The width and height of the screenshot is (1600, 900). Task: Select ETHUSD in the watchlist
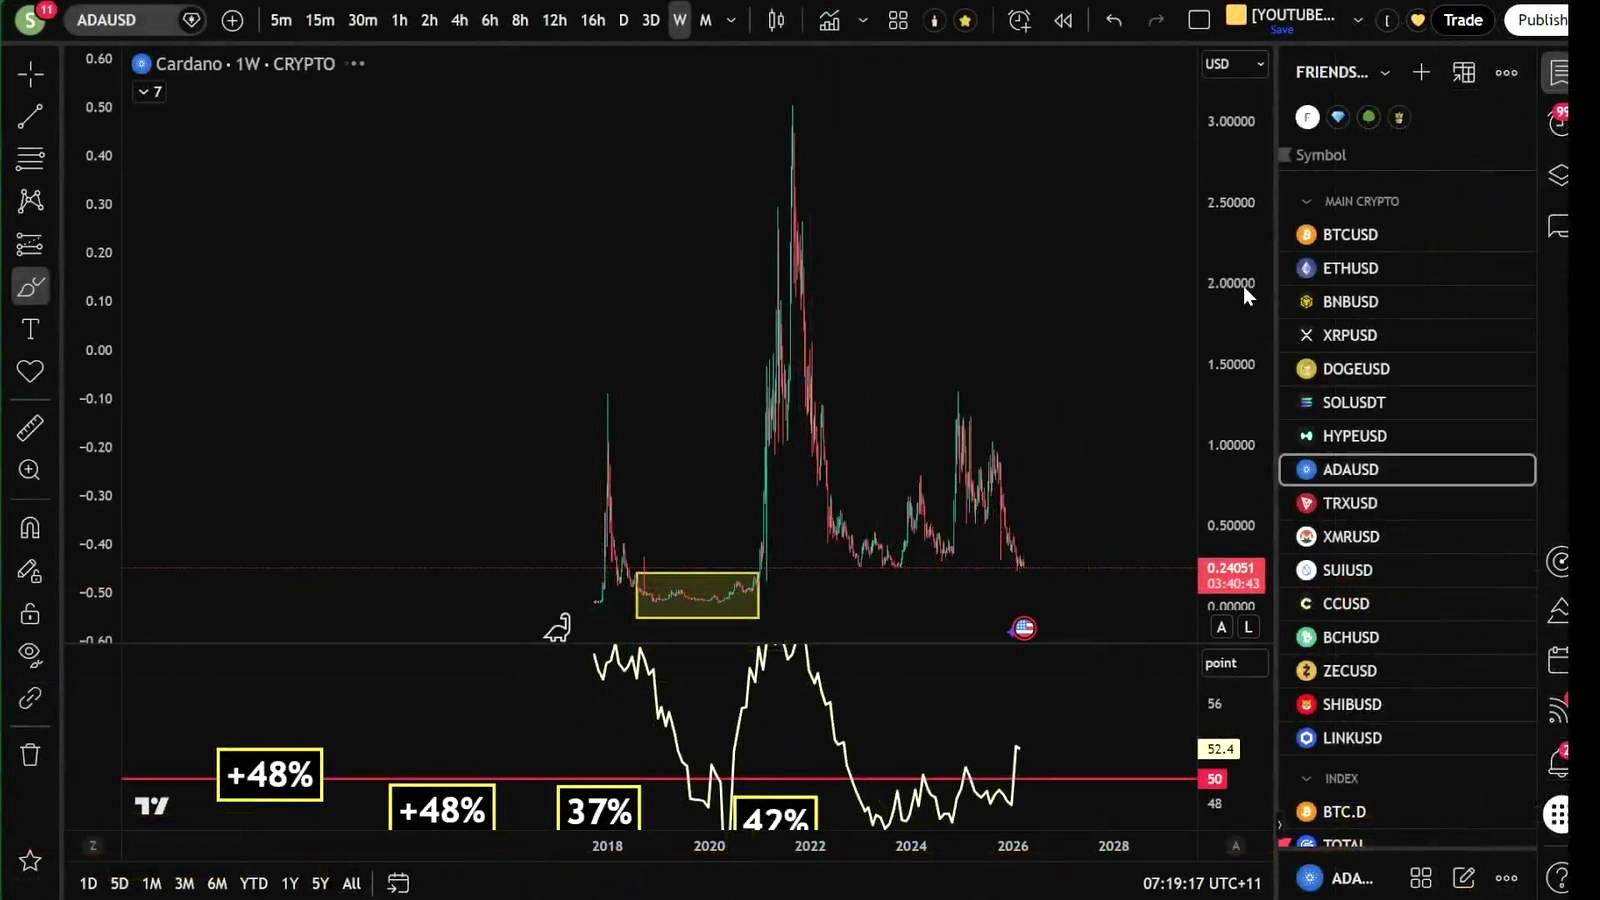point(1407,268)
